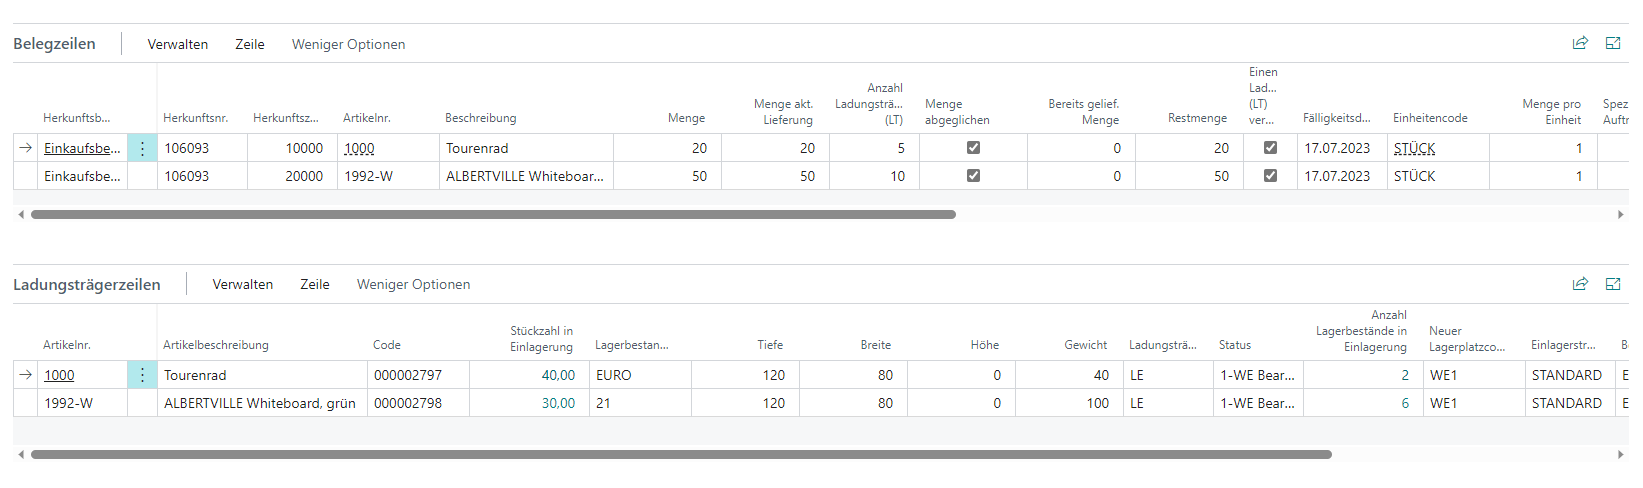
Task: Open Verwalten menu in Belegzeilen
Action: click(x=178, y=44)
